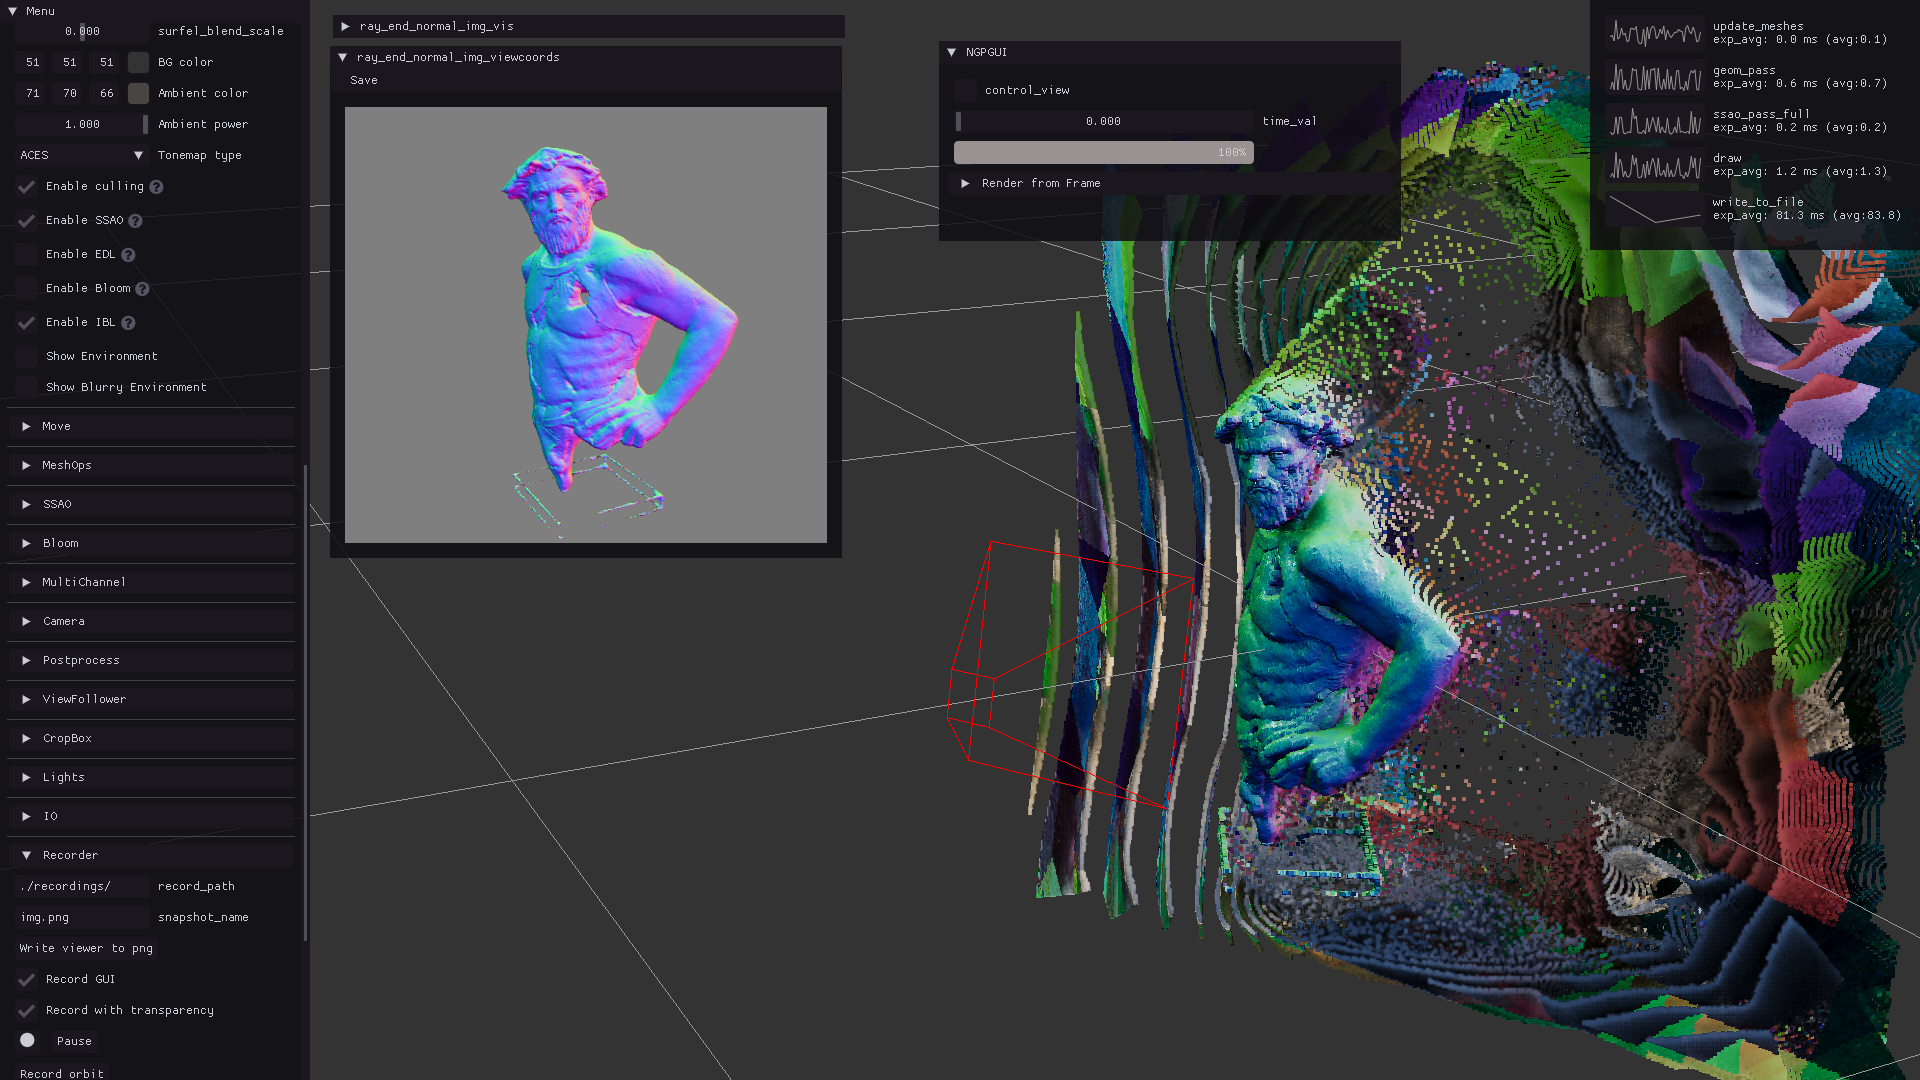Check the control_view checkbox
Screen dimensions: 1920x1080
pos(966,90)
